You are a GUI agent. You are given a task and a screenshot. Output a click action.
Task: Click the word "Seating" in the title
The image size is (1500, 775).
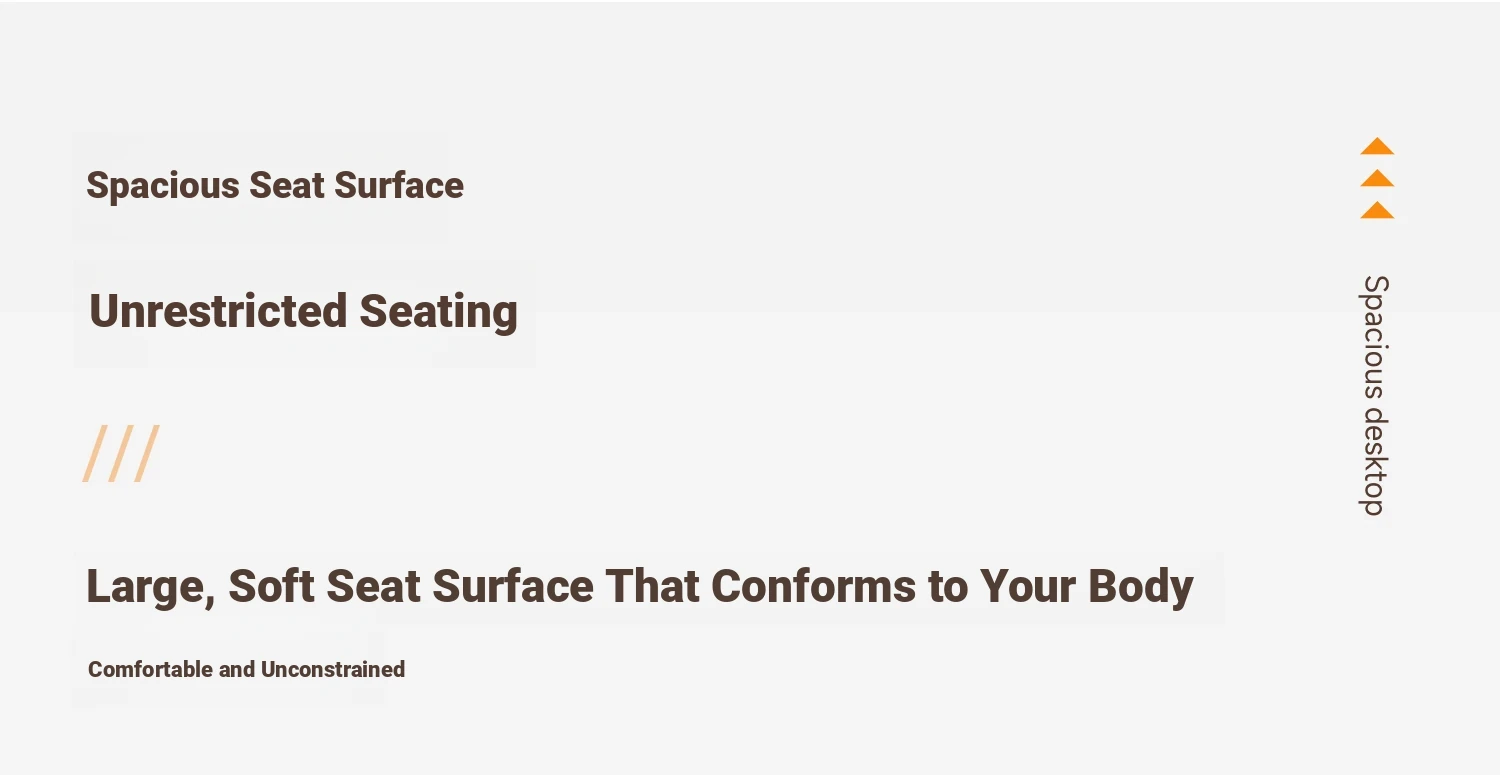tap(438, 311)
